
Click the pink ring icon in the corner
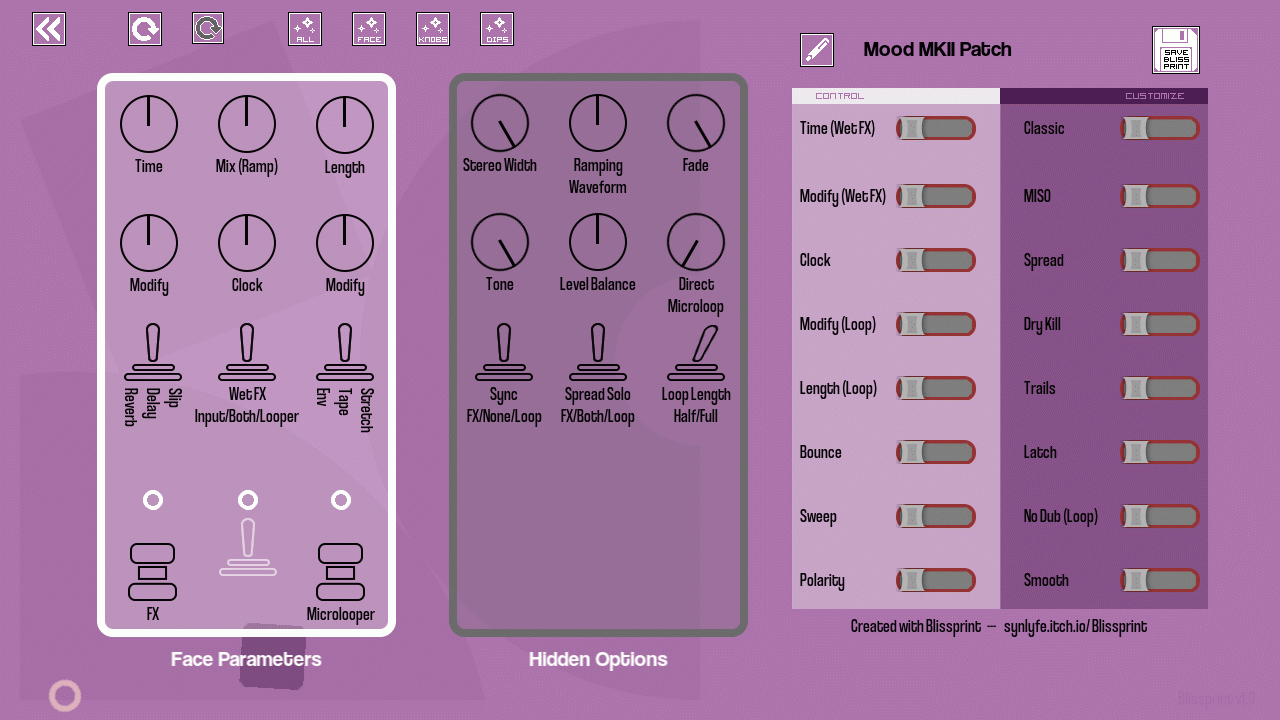65,696
